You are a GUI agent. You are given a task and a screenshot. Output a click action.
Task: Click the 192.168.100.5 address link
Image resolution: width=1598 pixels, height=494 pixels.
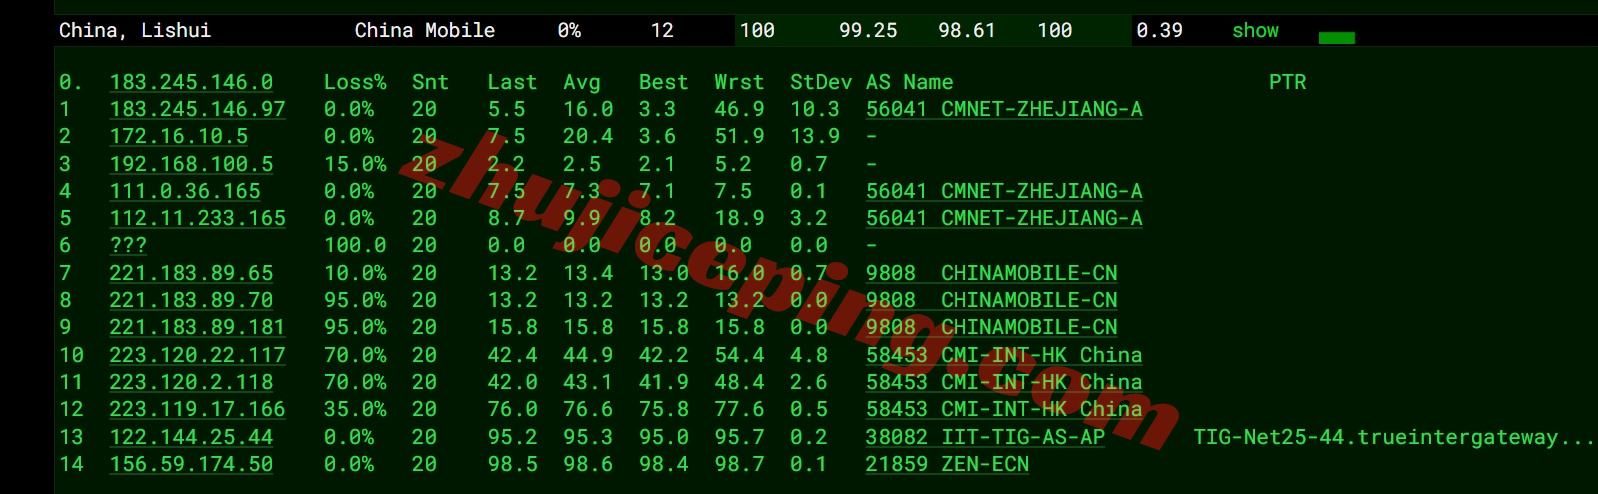pos(191,164)
